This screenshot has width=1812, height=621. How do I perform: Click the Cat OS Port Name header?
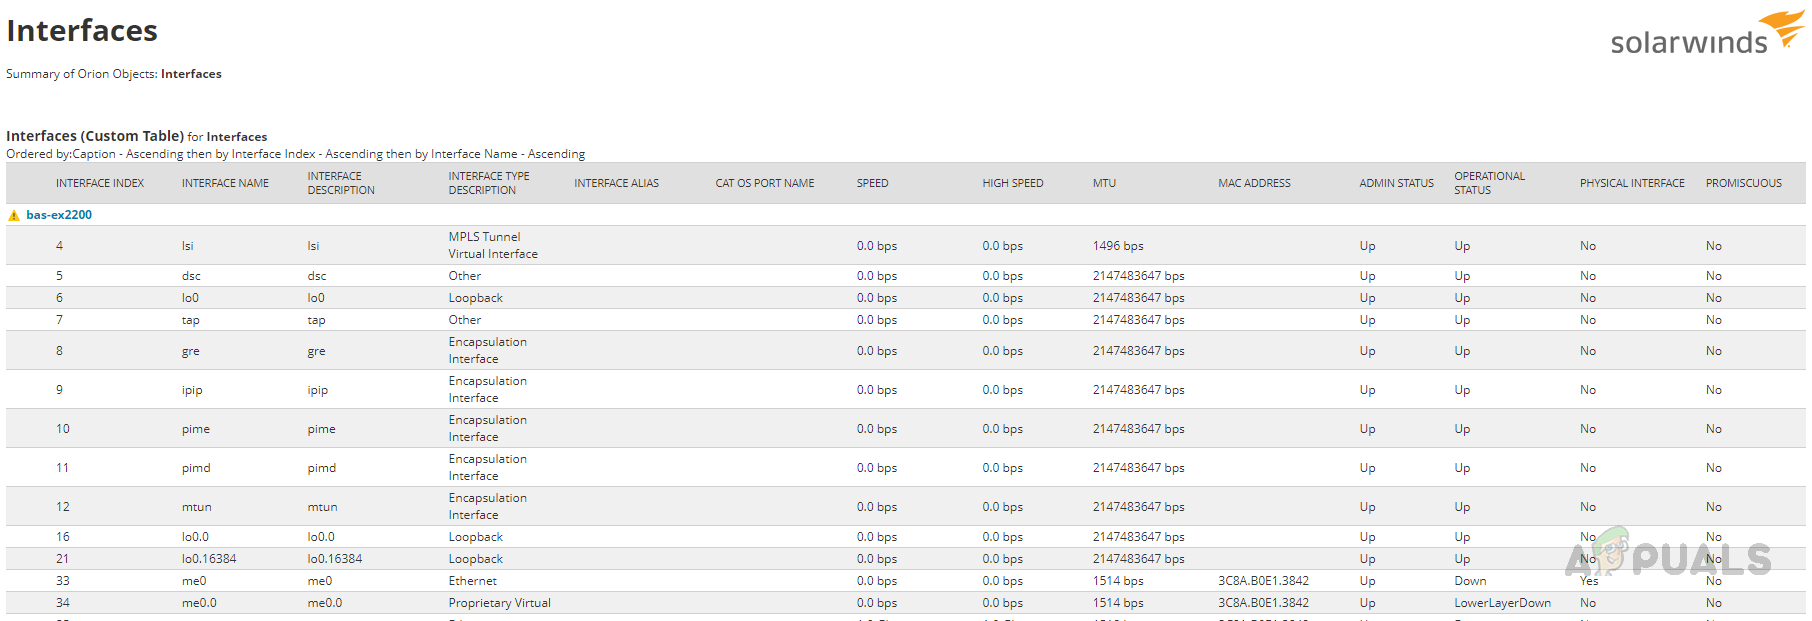pos(765,183)
